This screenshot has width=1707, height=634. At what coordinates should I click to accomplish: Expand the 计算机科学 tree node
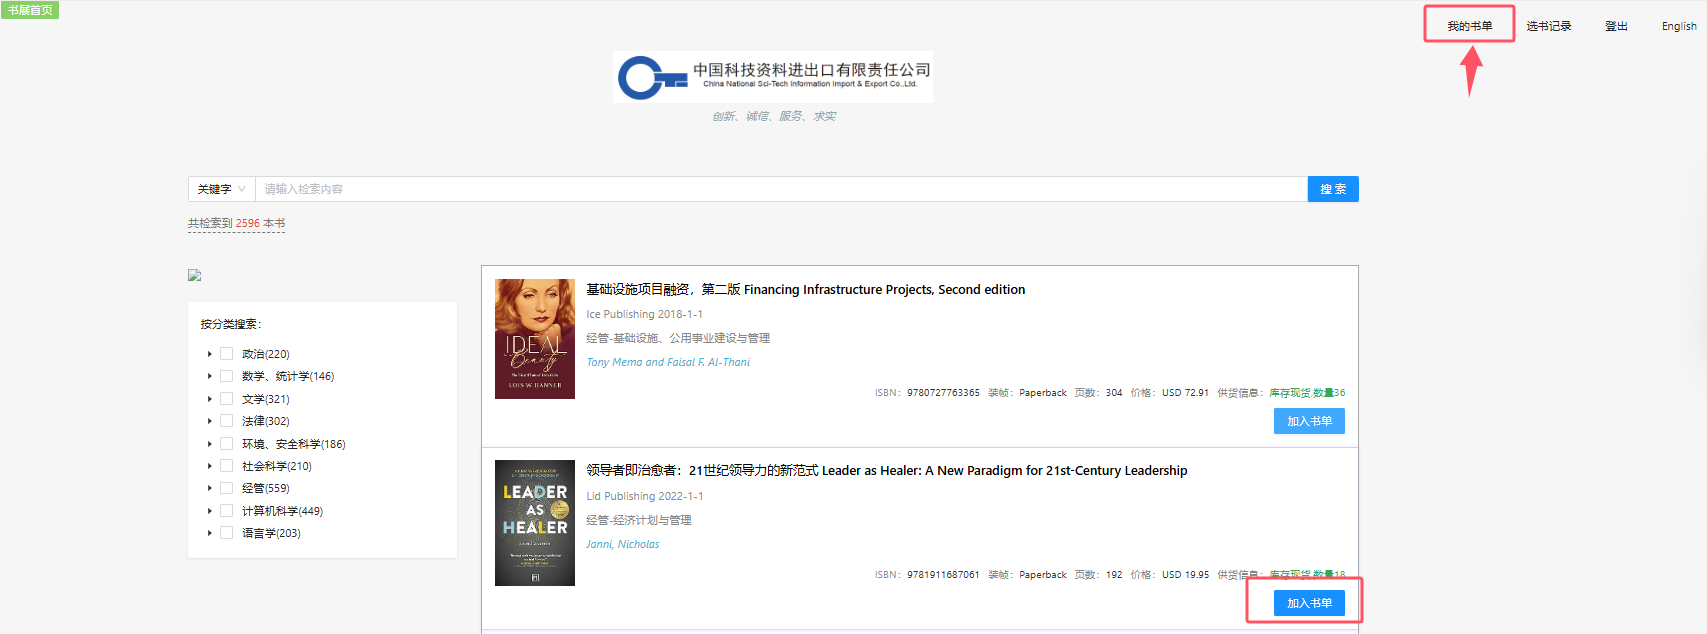pyautogui.click(x=209, y=511)
